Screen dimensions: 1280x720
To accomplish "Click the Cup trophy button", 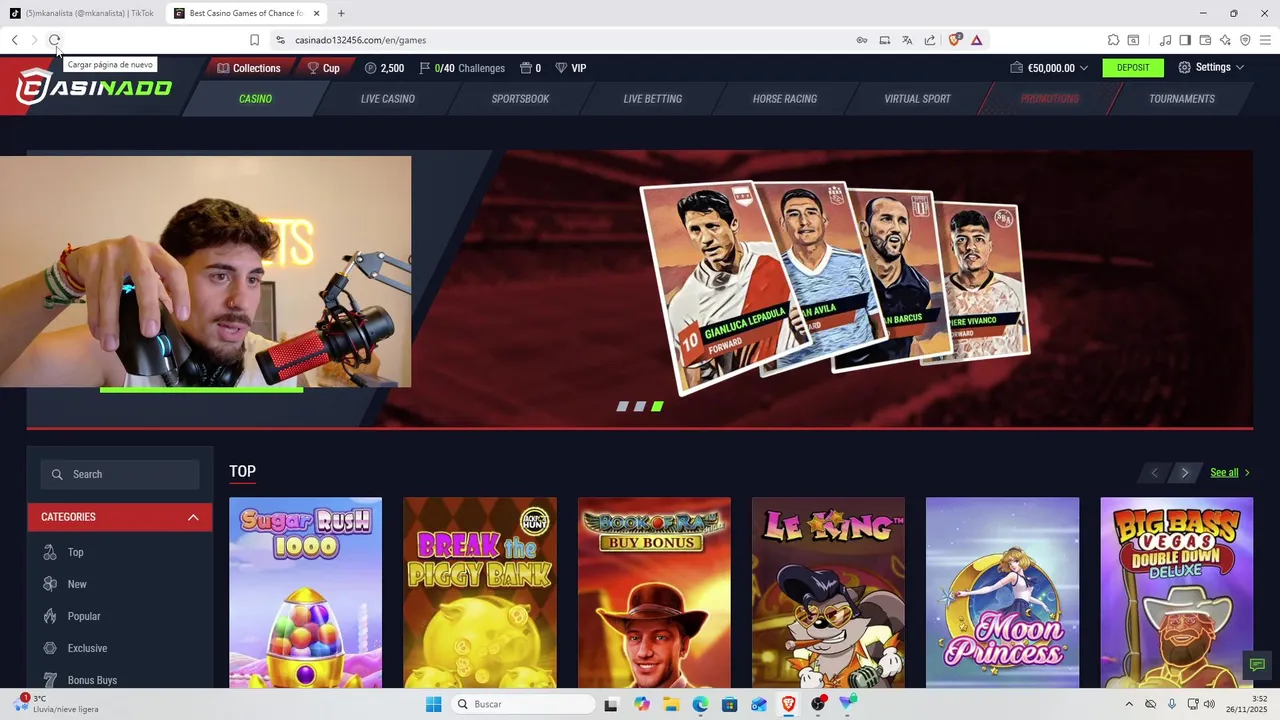I will coord(323,68).
